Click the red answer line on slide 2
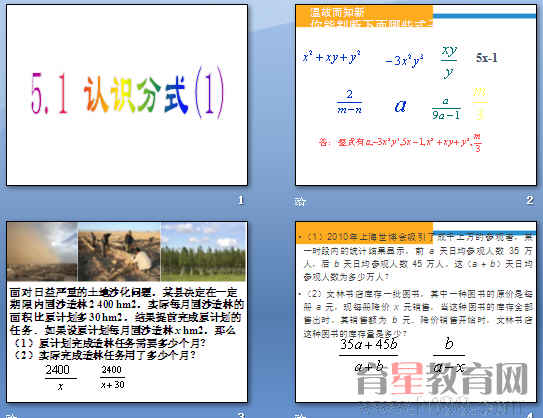 [x=400, y=142]
